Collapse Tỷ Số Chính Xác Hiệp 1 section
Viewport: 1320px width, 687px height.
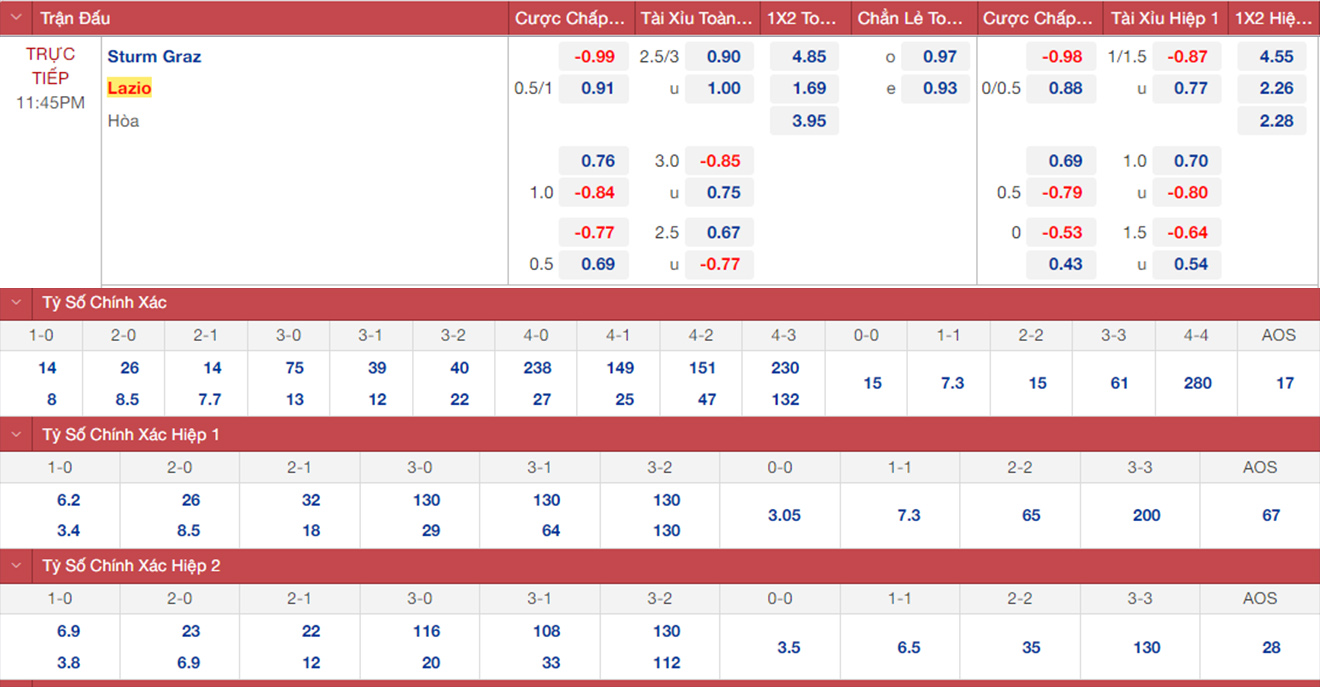15,434
